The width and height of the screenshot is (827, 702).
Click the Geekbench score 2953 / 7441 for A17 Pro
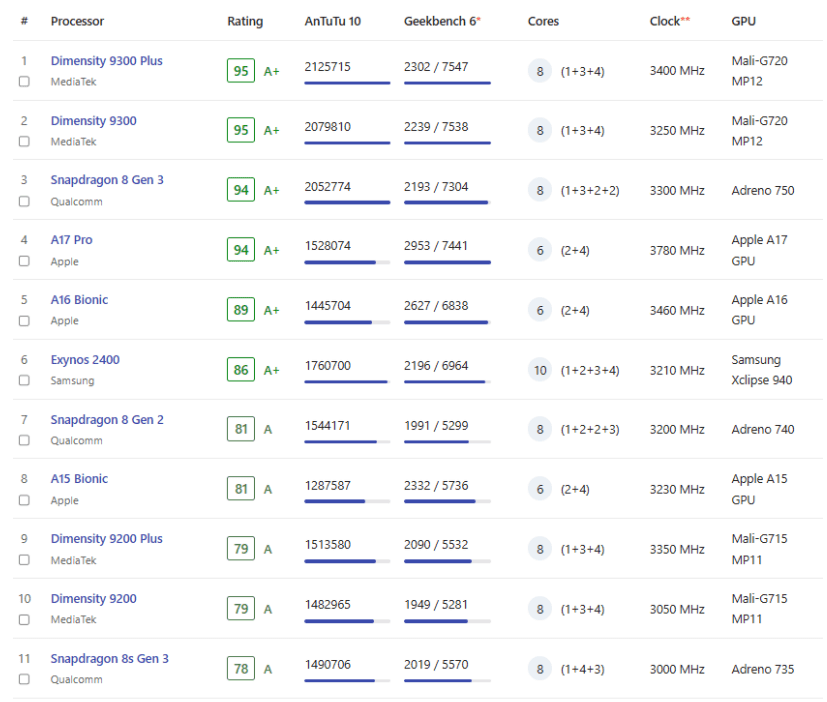click(436, 246)
